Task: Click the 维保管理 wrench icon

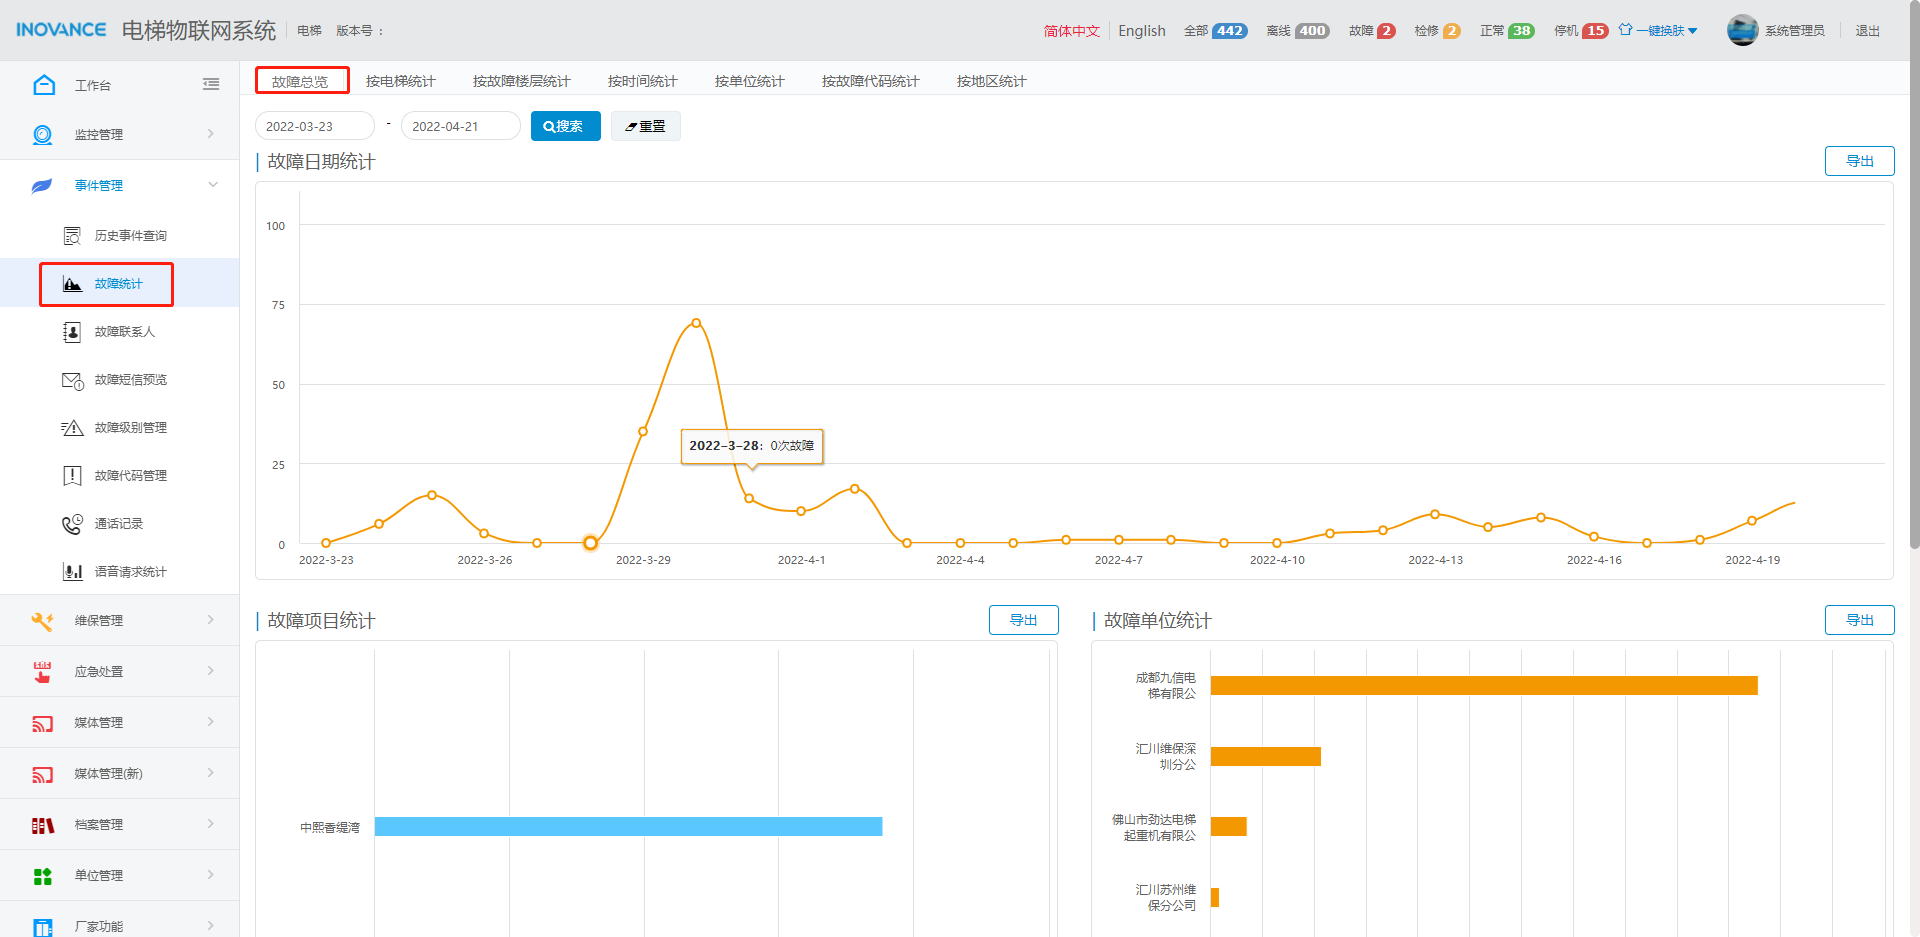Action: [42, 621]
